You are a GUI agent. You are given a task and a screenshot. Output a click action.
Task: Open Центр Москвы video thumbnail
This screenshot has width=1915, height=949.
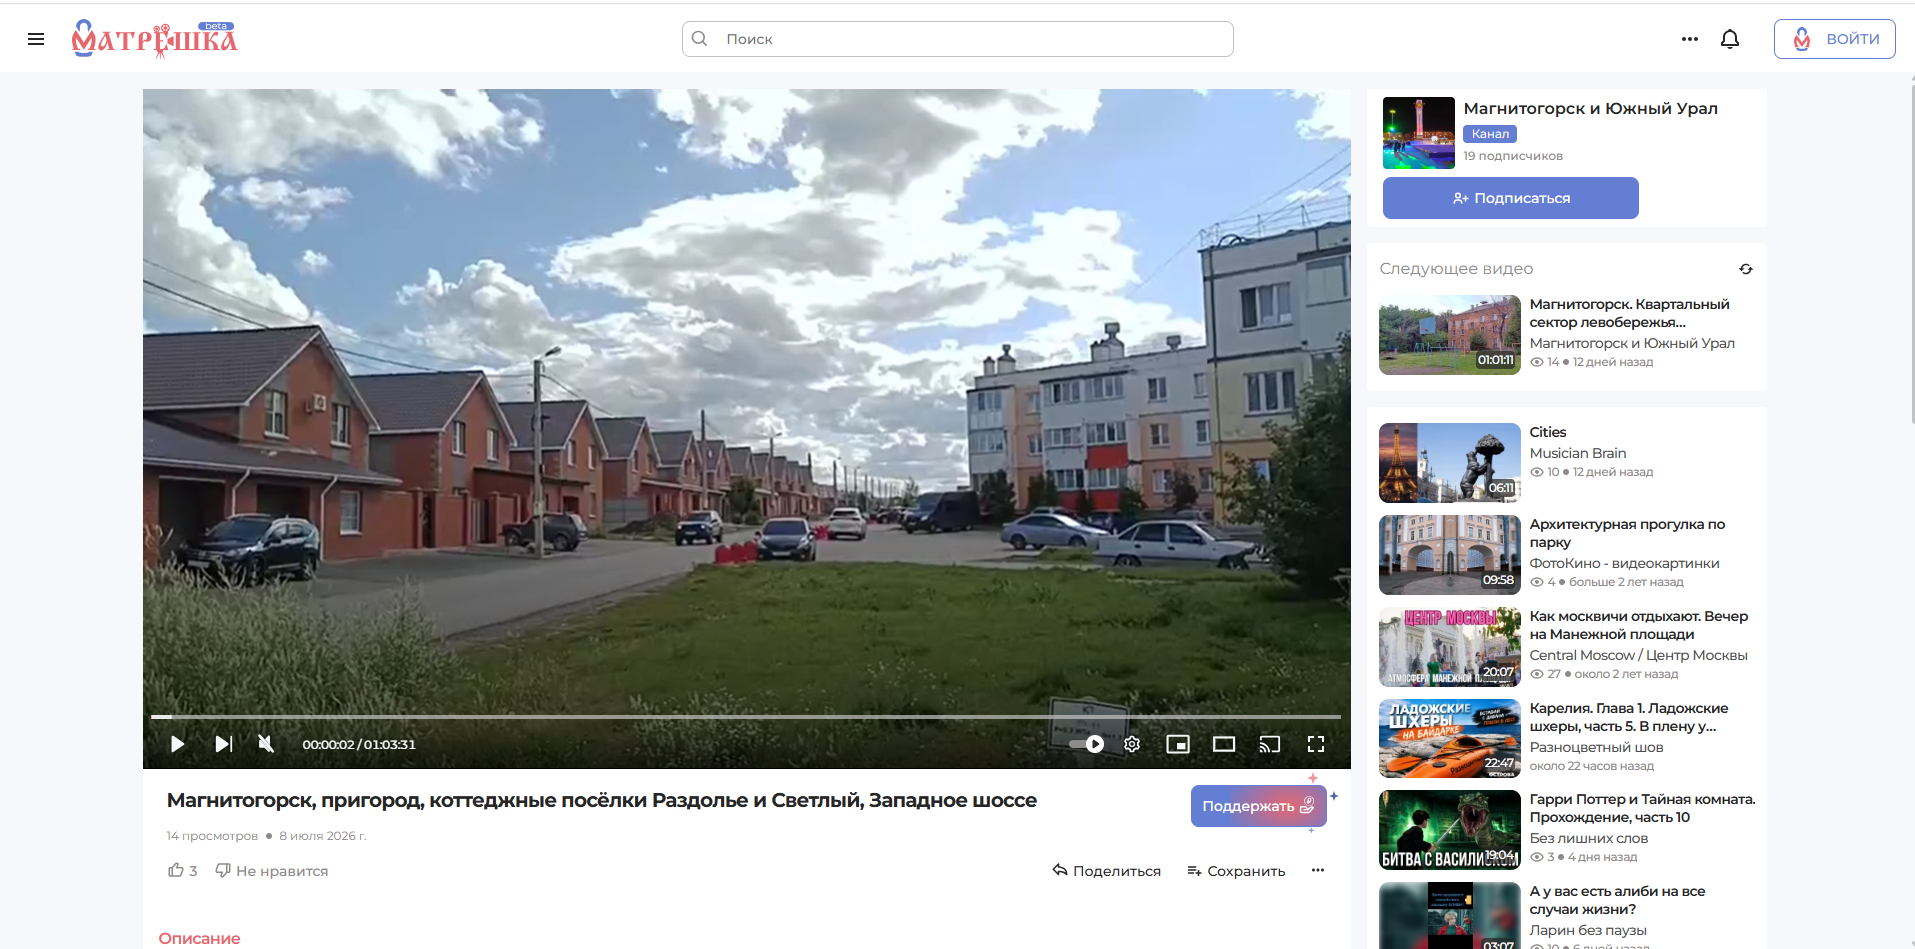coord(1450,647)
